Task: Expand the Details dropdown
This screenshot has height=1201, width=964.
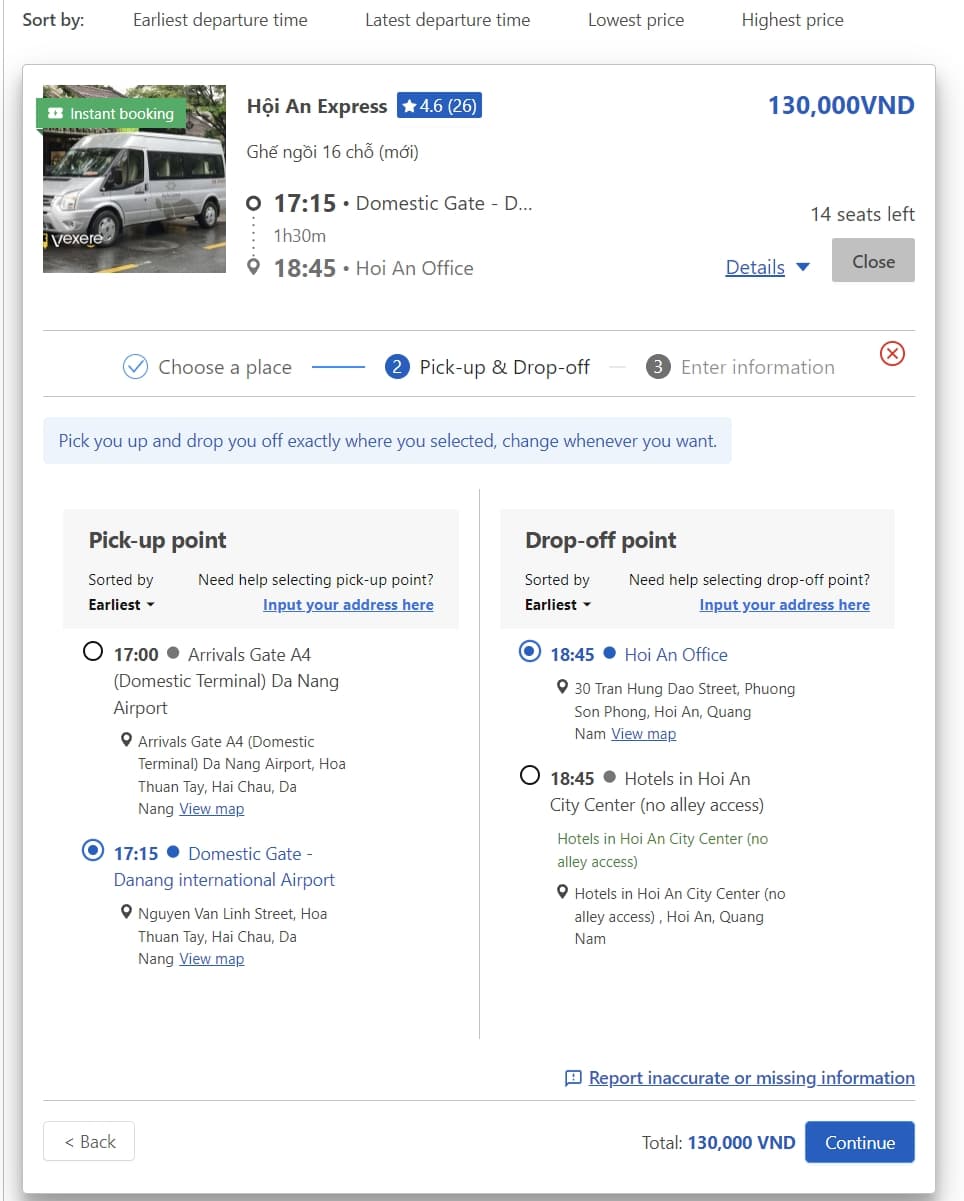Action: coord(767,267)
